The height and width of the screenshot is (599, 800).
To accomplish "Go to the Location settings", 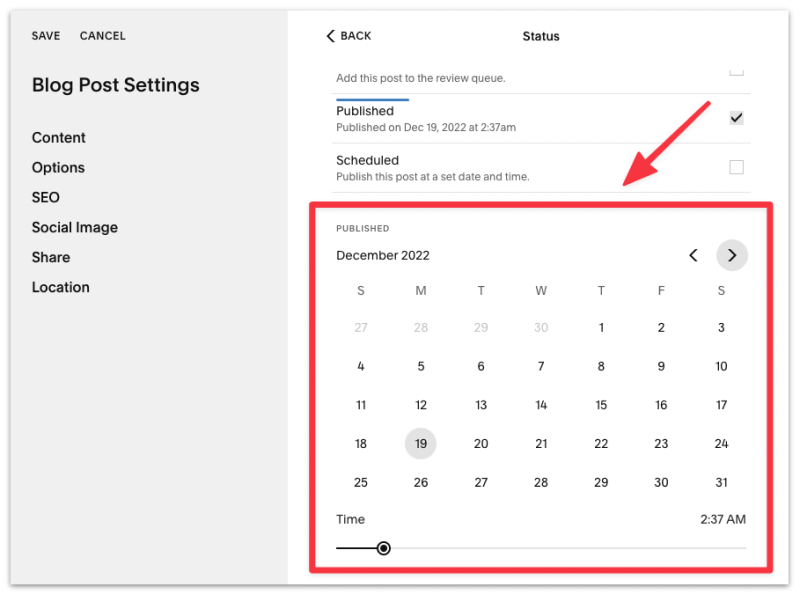I will pos(61,287).
